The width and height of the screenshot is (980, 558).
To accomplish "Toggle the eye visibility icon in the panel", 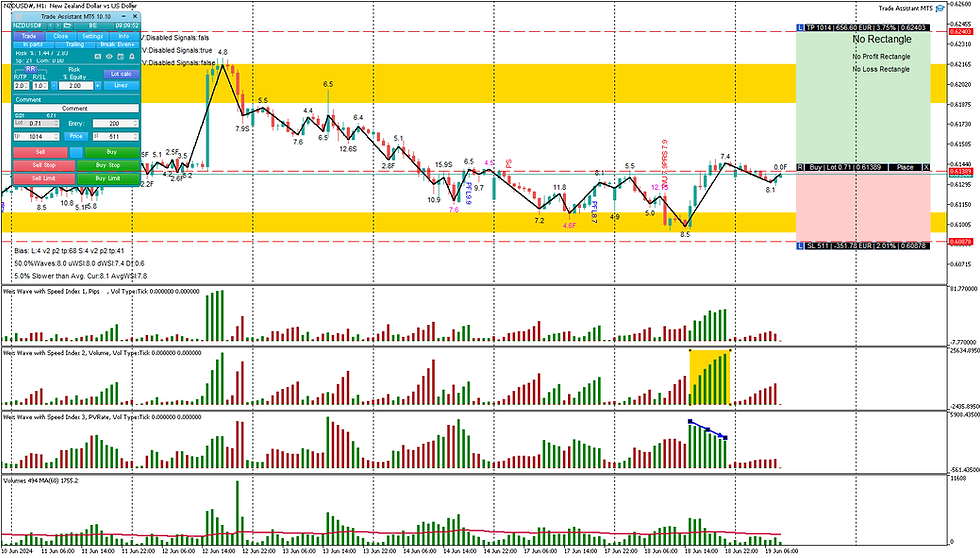I will click(x=109, y=57).
